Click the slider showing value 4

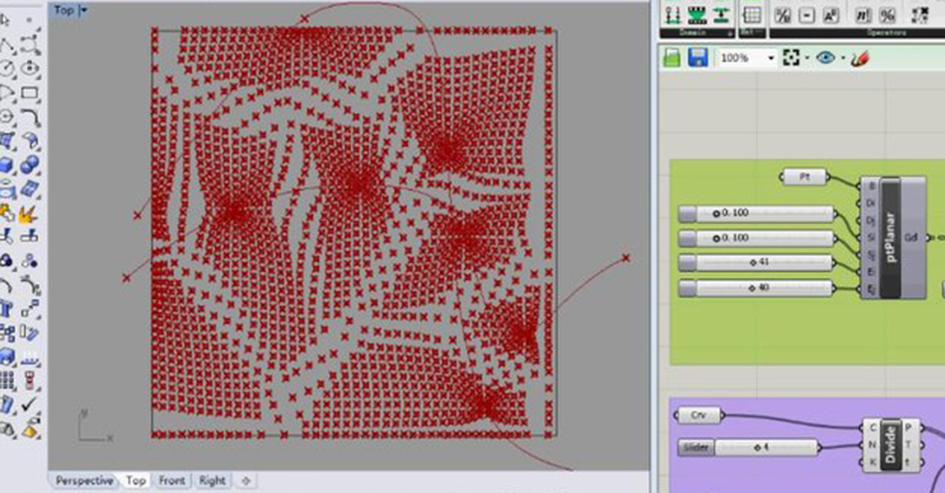coord(748,447)
